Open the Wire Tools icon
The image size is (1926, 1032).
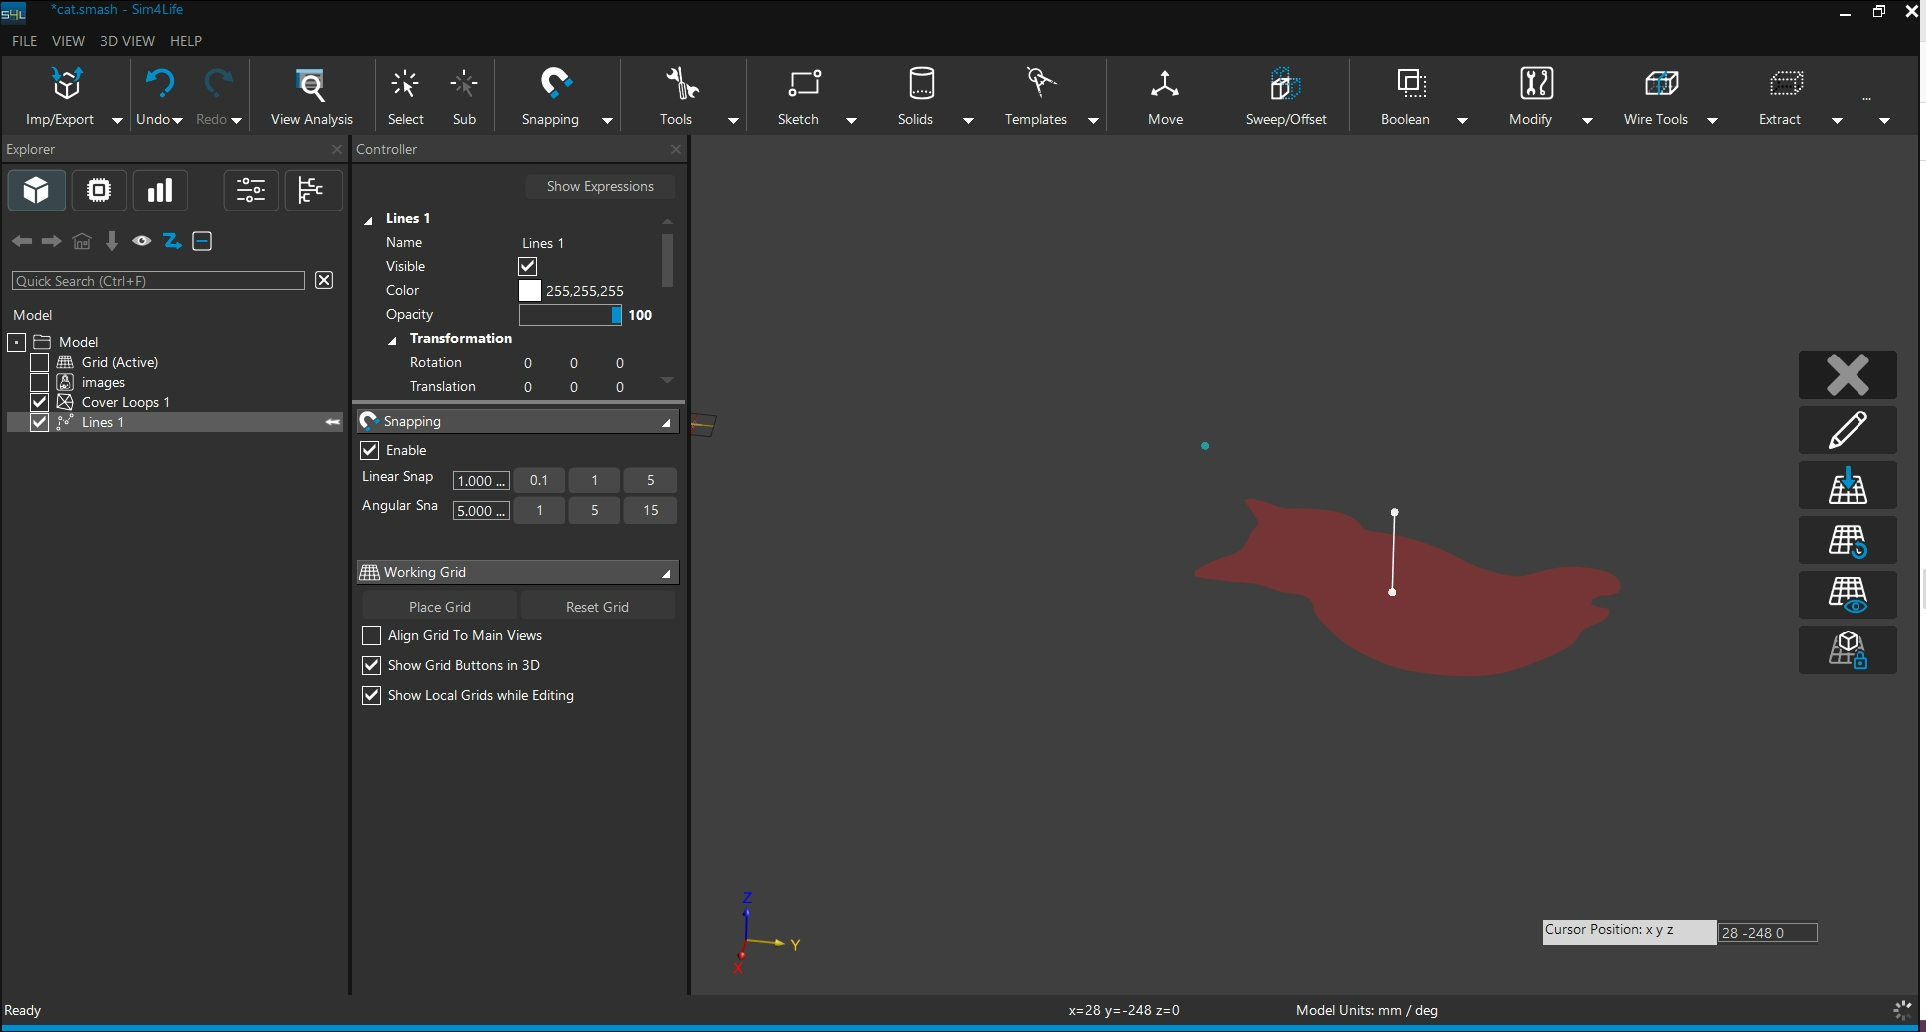coord(1660,85)
